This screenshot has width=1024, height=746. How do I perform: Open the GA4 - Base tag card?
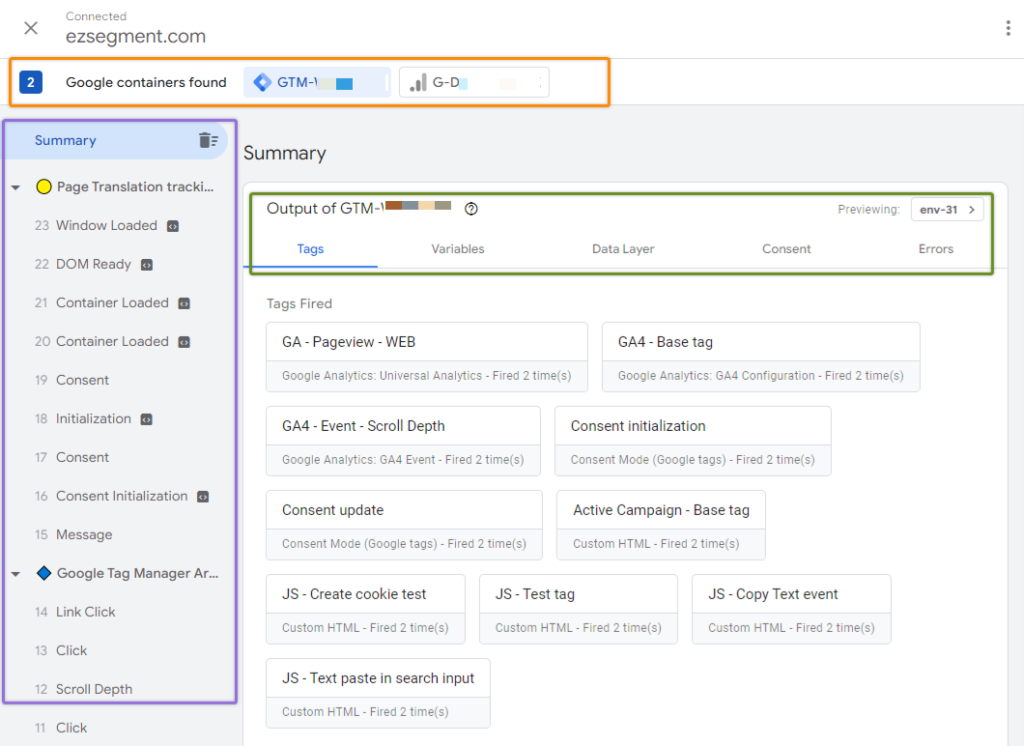761,357
